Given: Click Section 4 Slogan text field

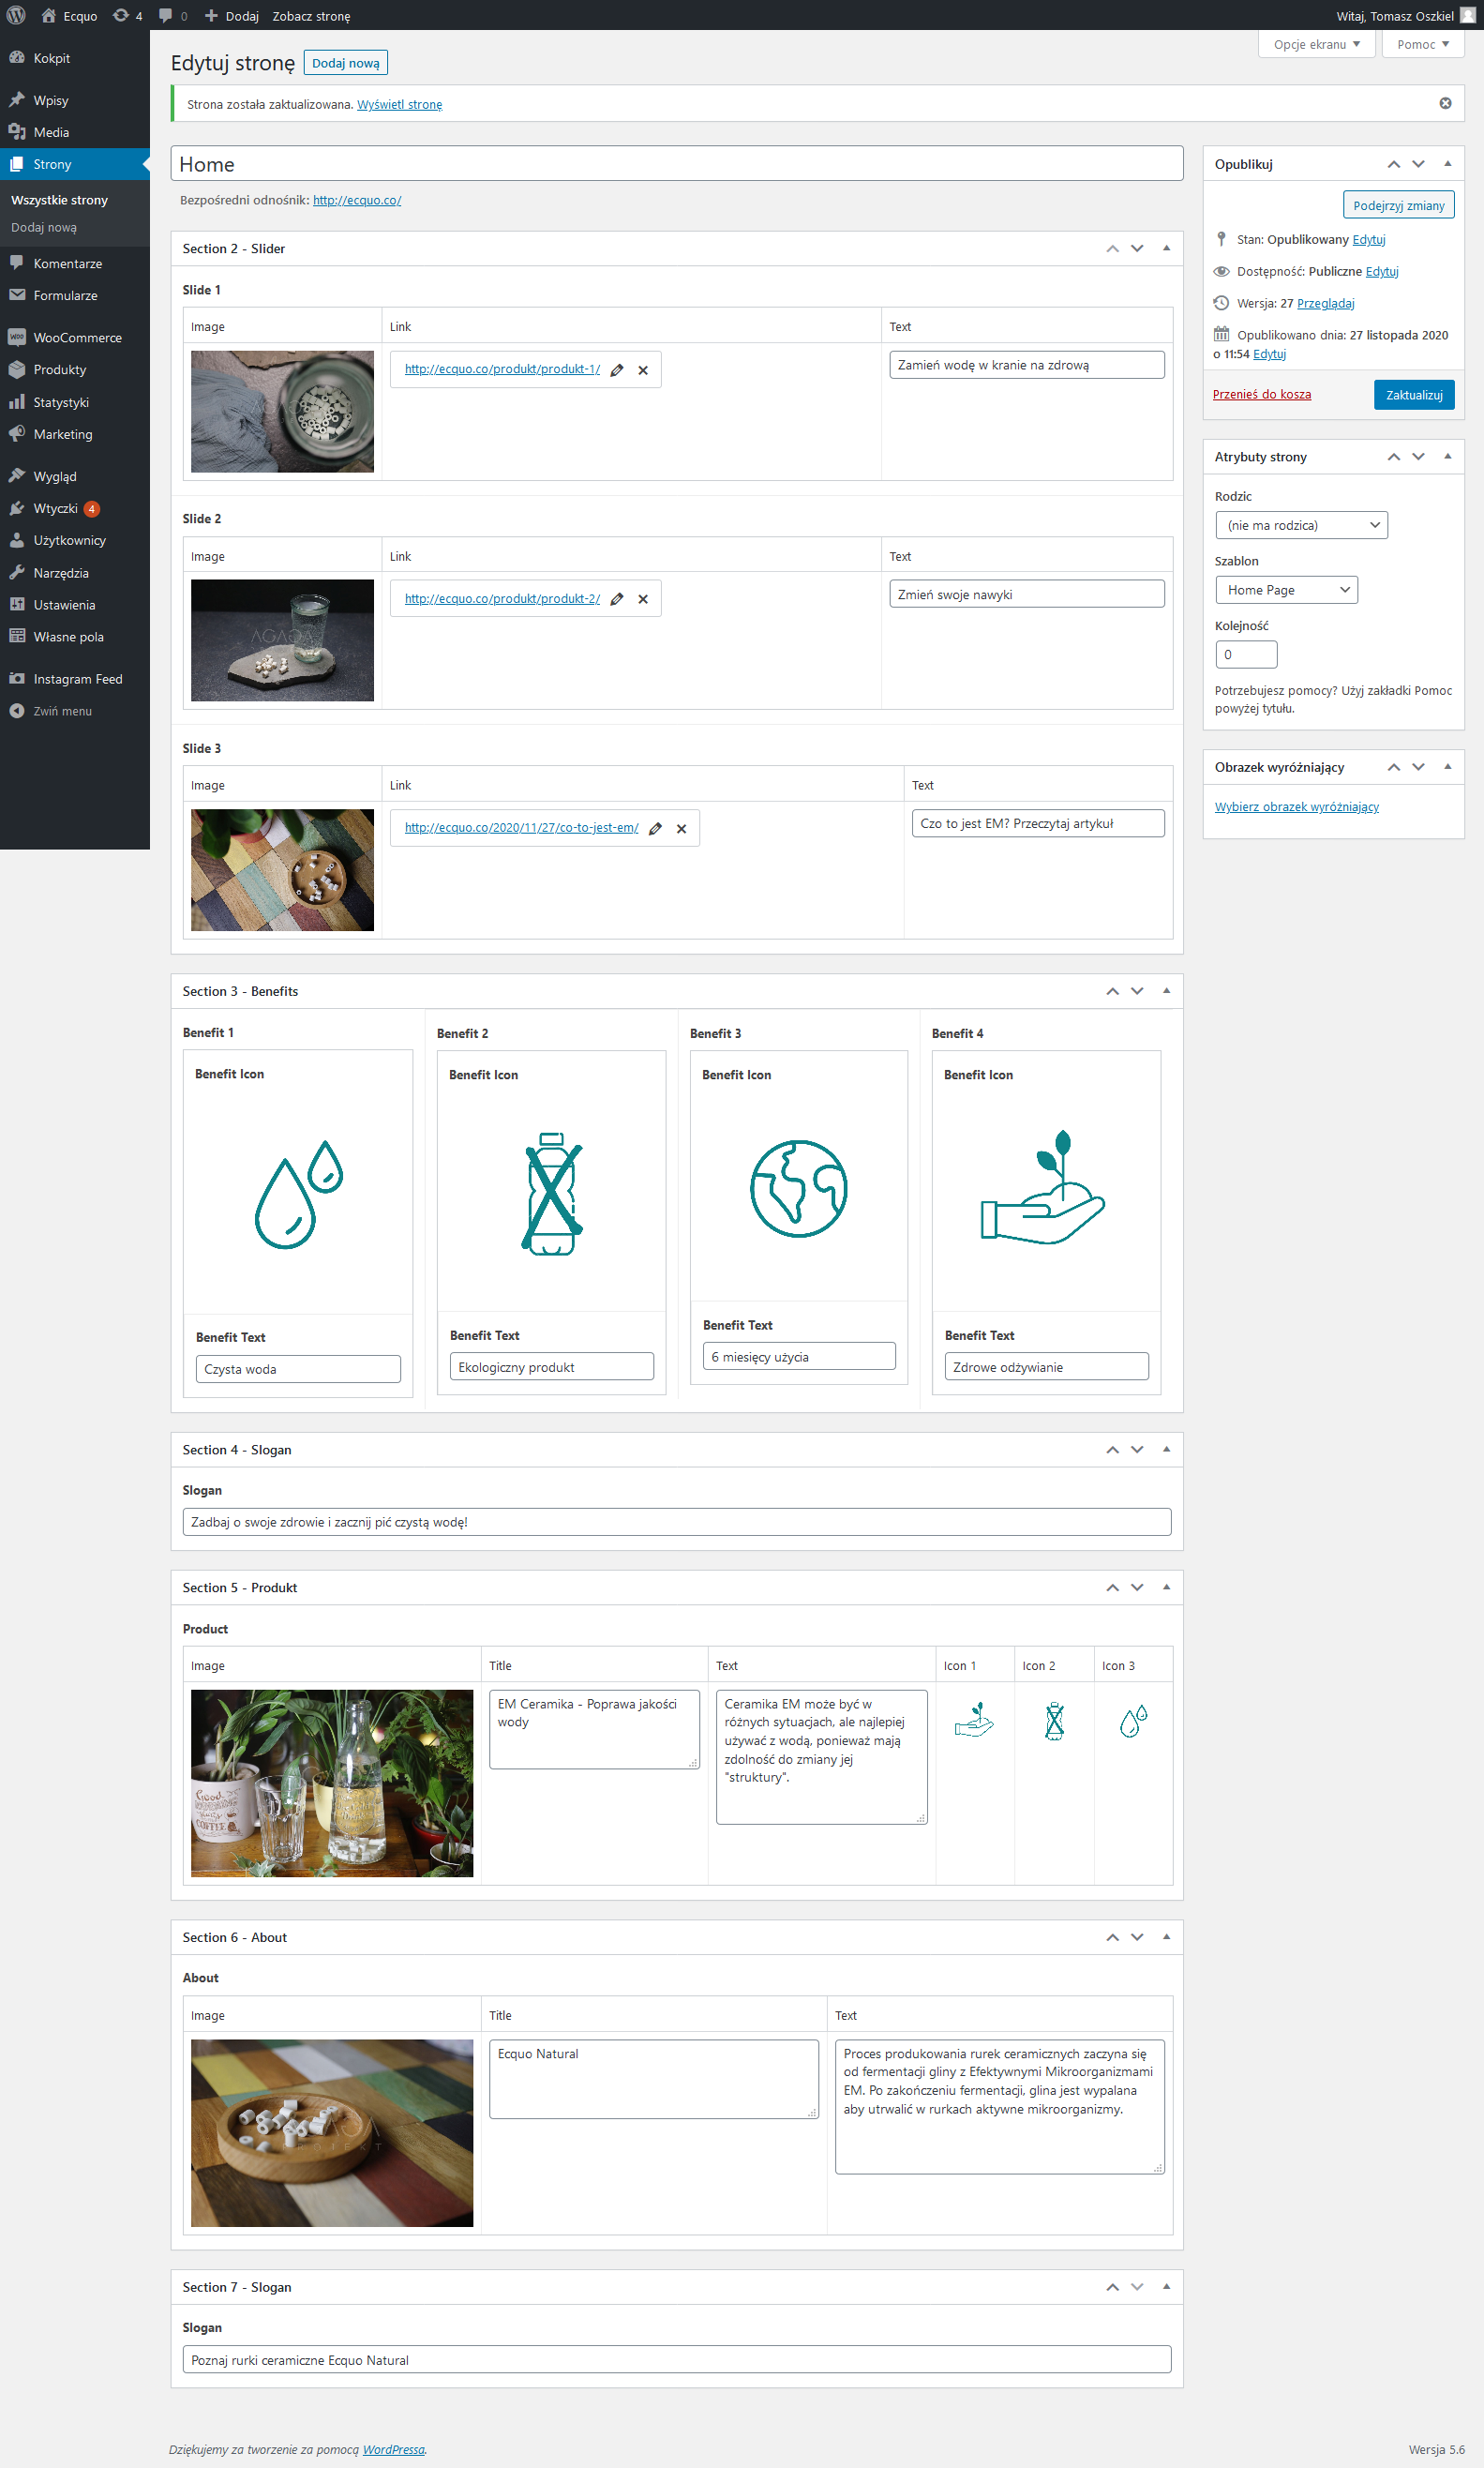Looking at the screenshot, I should [676, 1522].
